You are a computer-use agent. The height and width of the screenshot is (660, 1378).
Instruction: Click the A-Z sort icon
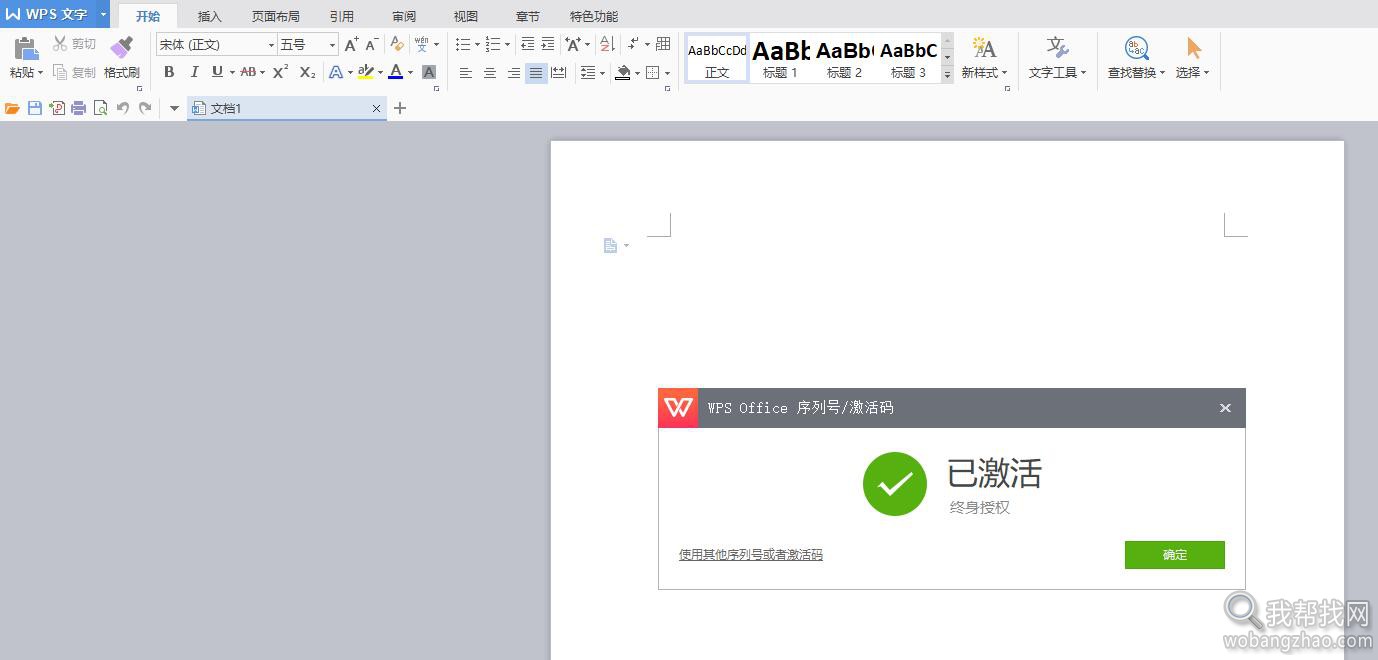click(x=607, y=44)
